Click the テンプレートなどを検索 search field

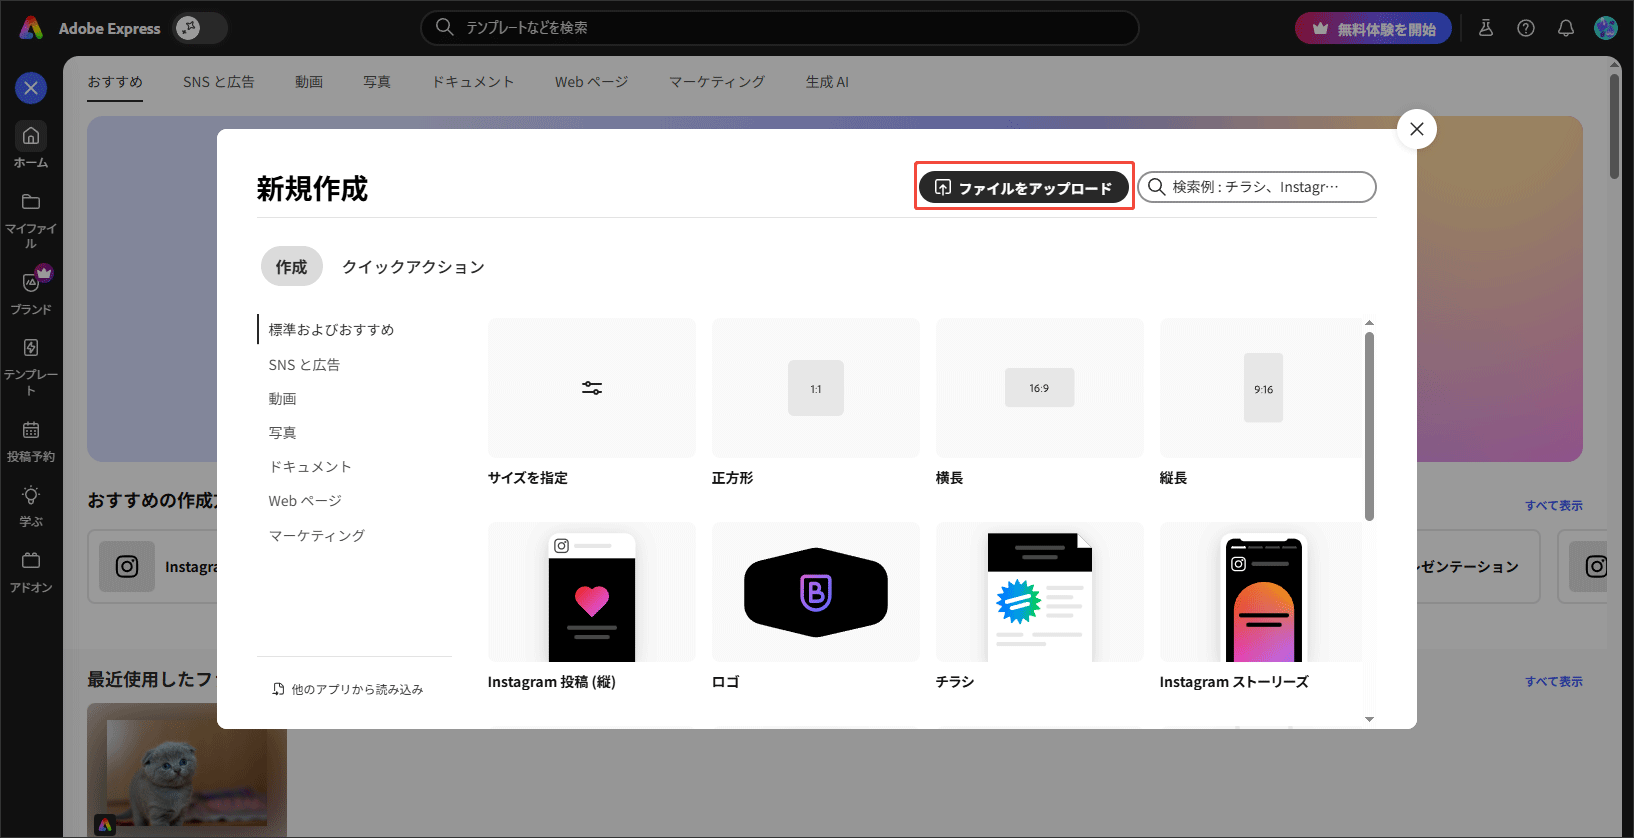(779, 28)
